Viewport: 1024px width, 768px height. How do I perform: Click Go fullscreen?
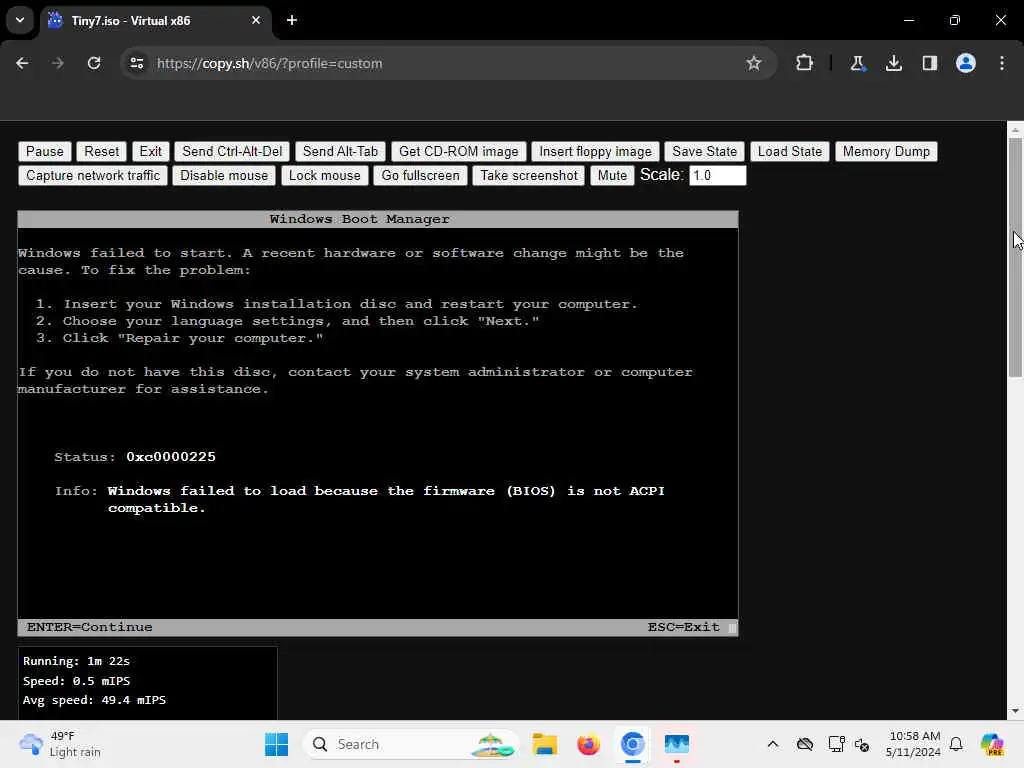coord(421,176)
